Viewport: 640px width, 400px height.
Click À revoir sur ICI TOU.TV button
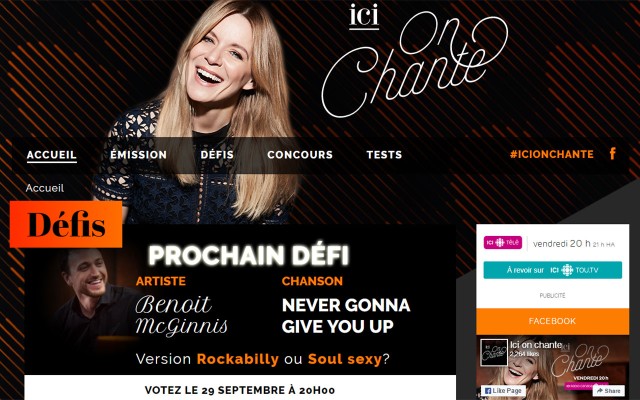pyautogui.click(x=553, y=270)
